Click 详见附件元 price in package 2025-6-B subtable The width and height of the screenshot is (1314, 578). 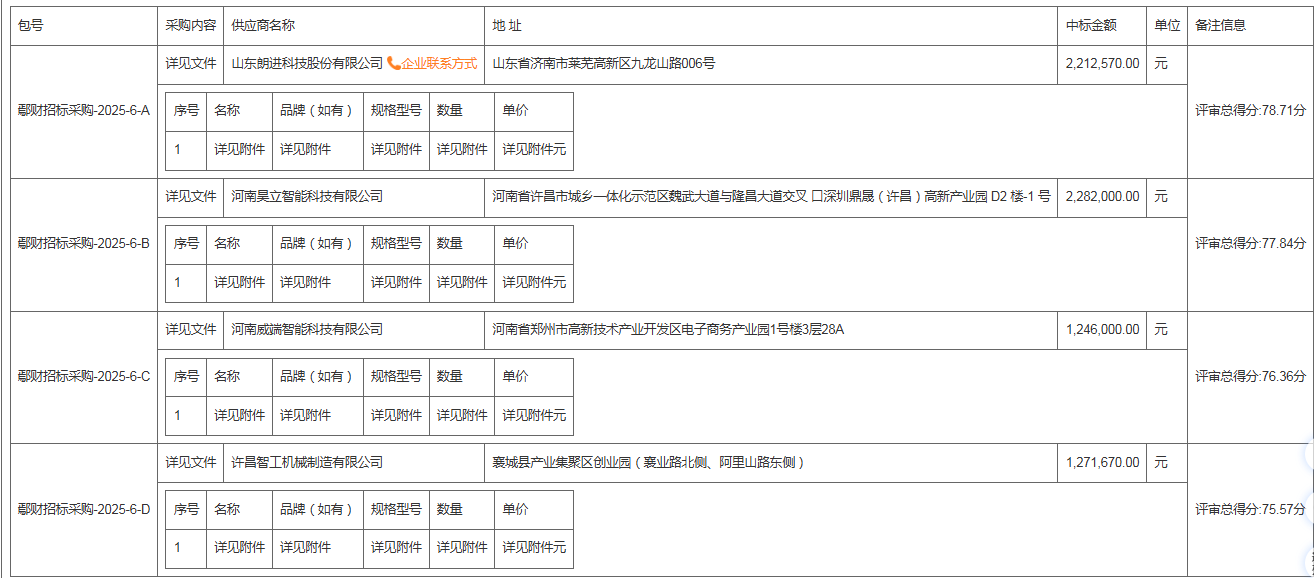click(x=534, y=282)
